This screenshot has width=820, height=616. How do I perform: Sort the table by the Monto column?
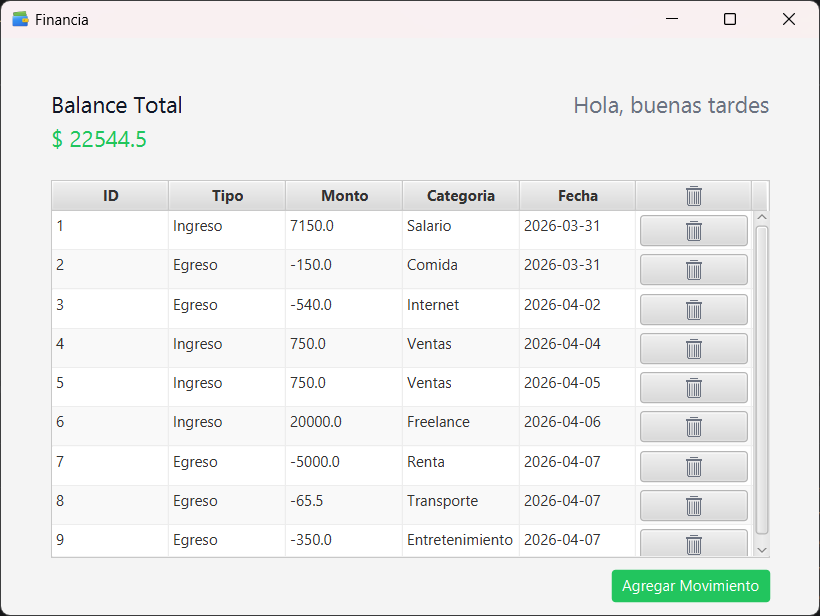point(343,195)
